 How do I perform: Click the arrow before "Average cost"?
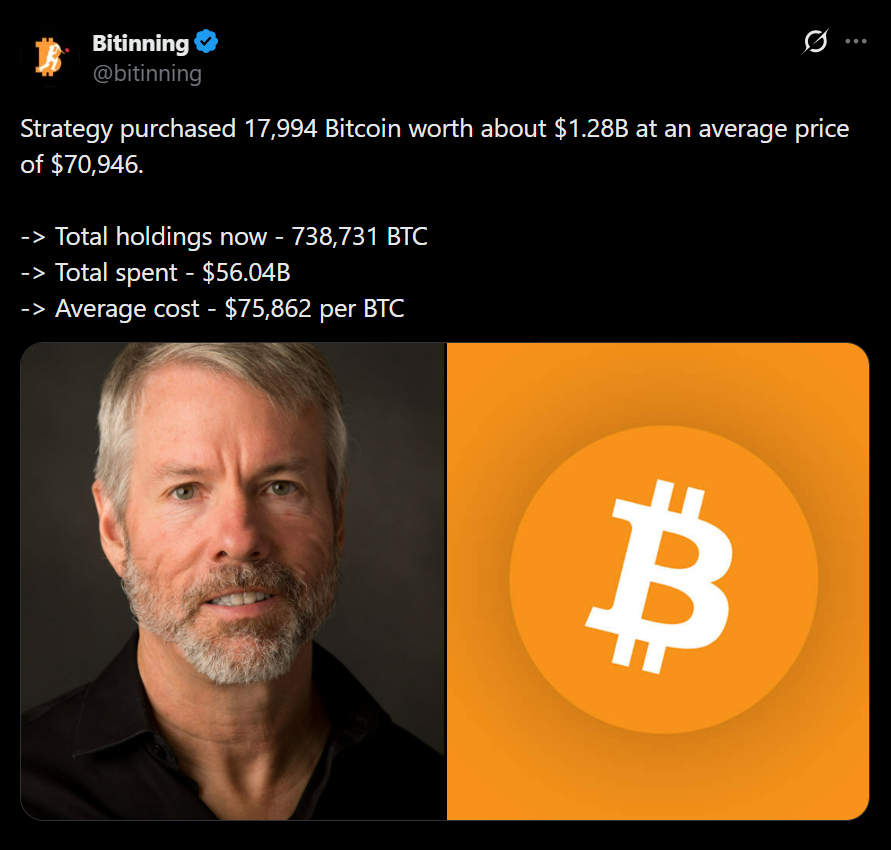33,309
